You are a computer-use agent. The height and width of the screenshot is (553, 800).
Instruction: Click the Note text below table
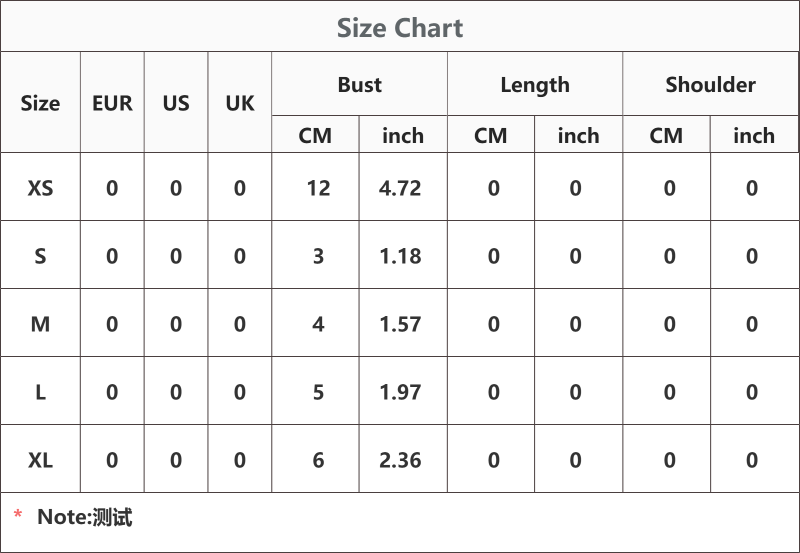coord(85,517)
